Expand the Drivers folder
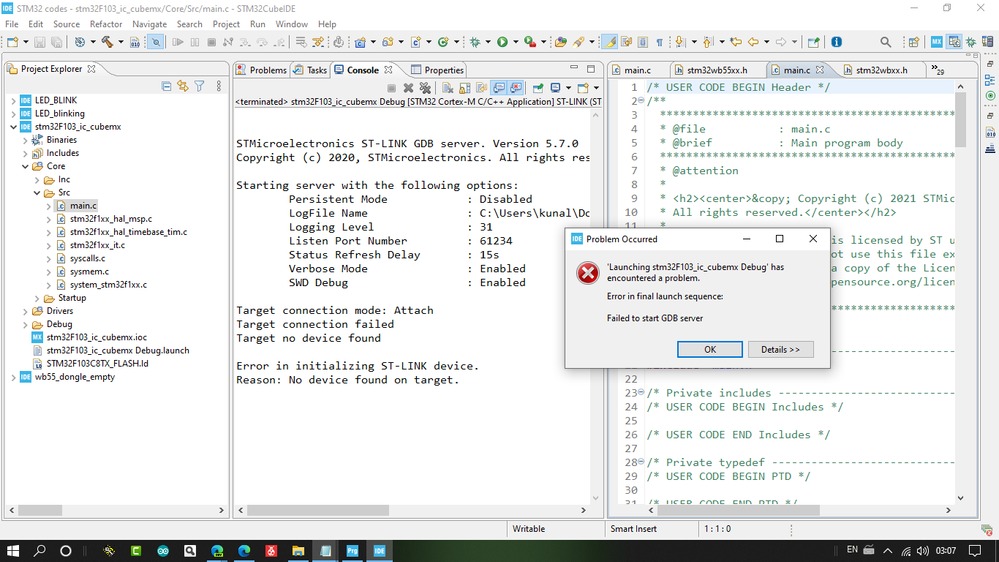 point(25,311)
